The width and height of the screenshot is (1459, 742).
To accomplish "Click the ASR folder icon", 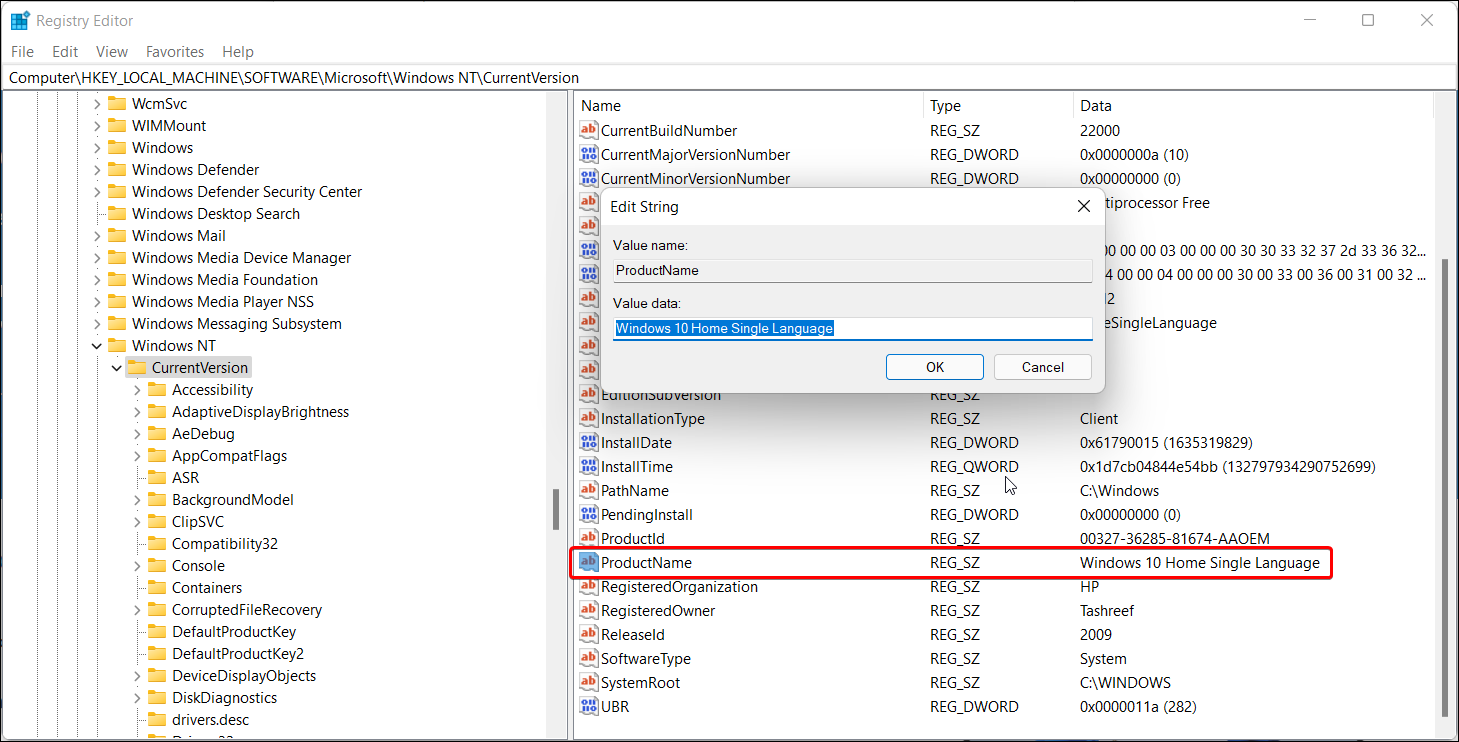I will point(156,478).
